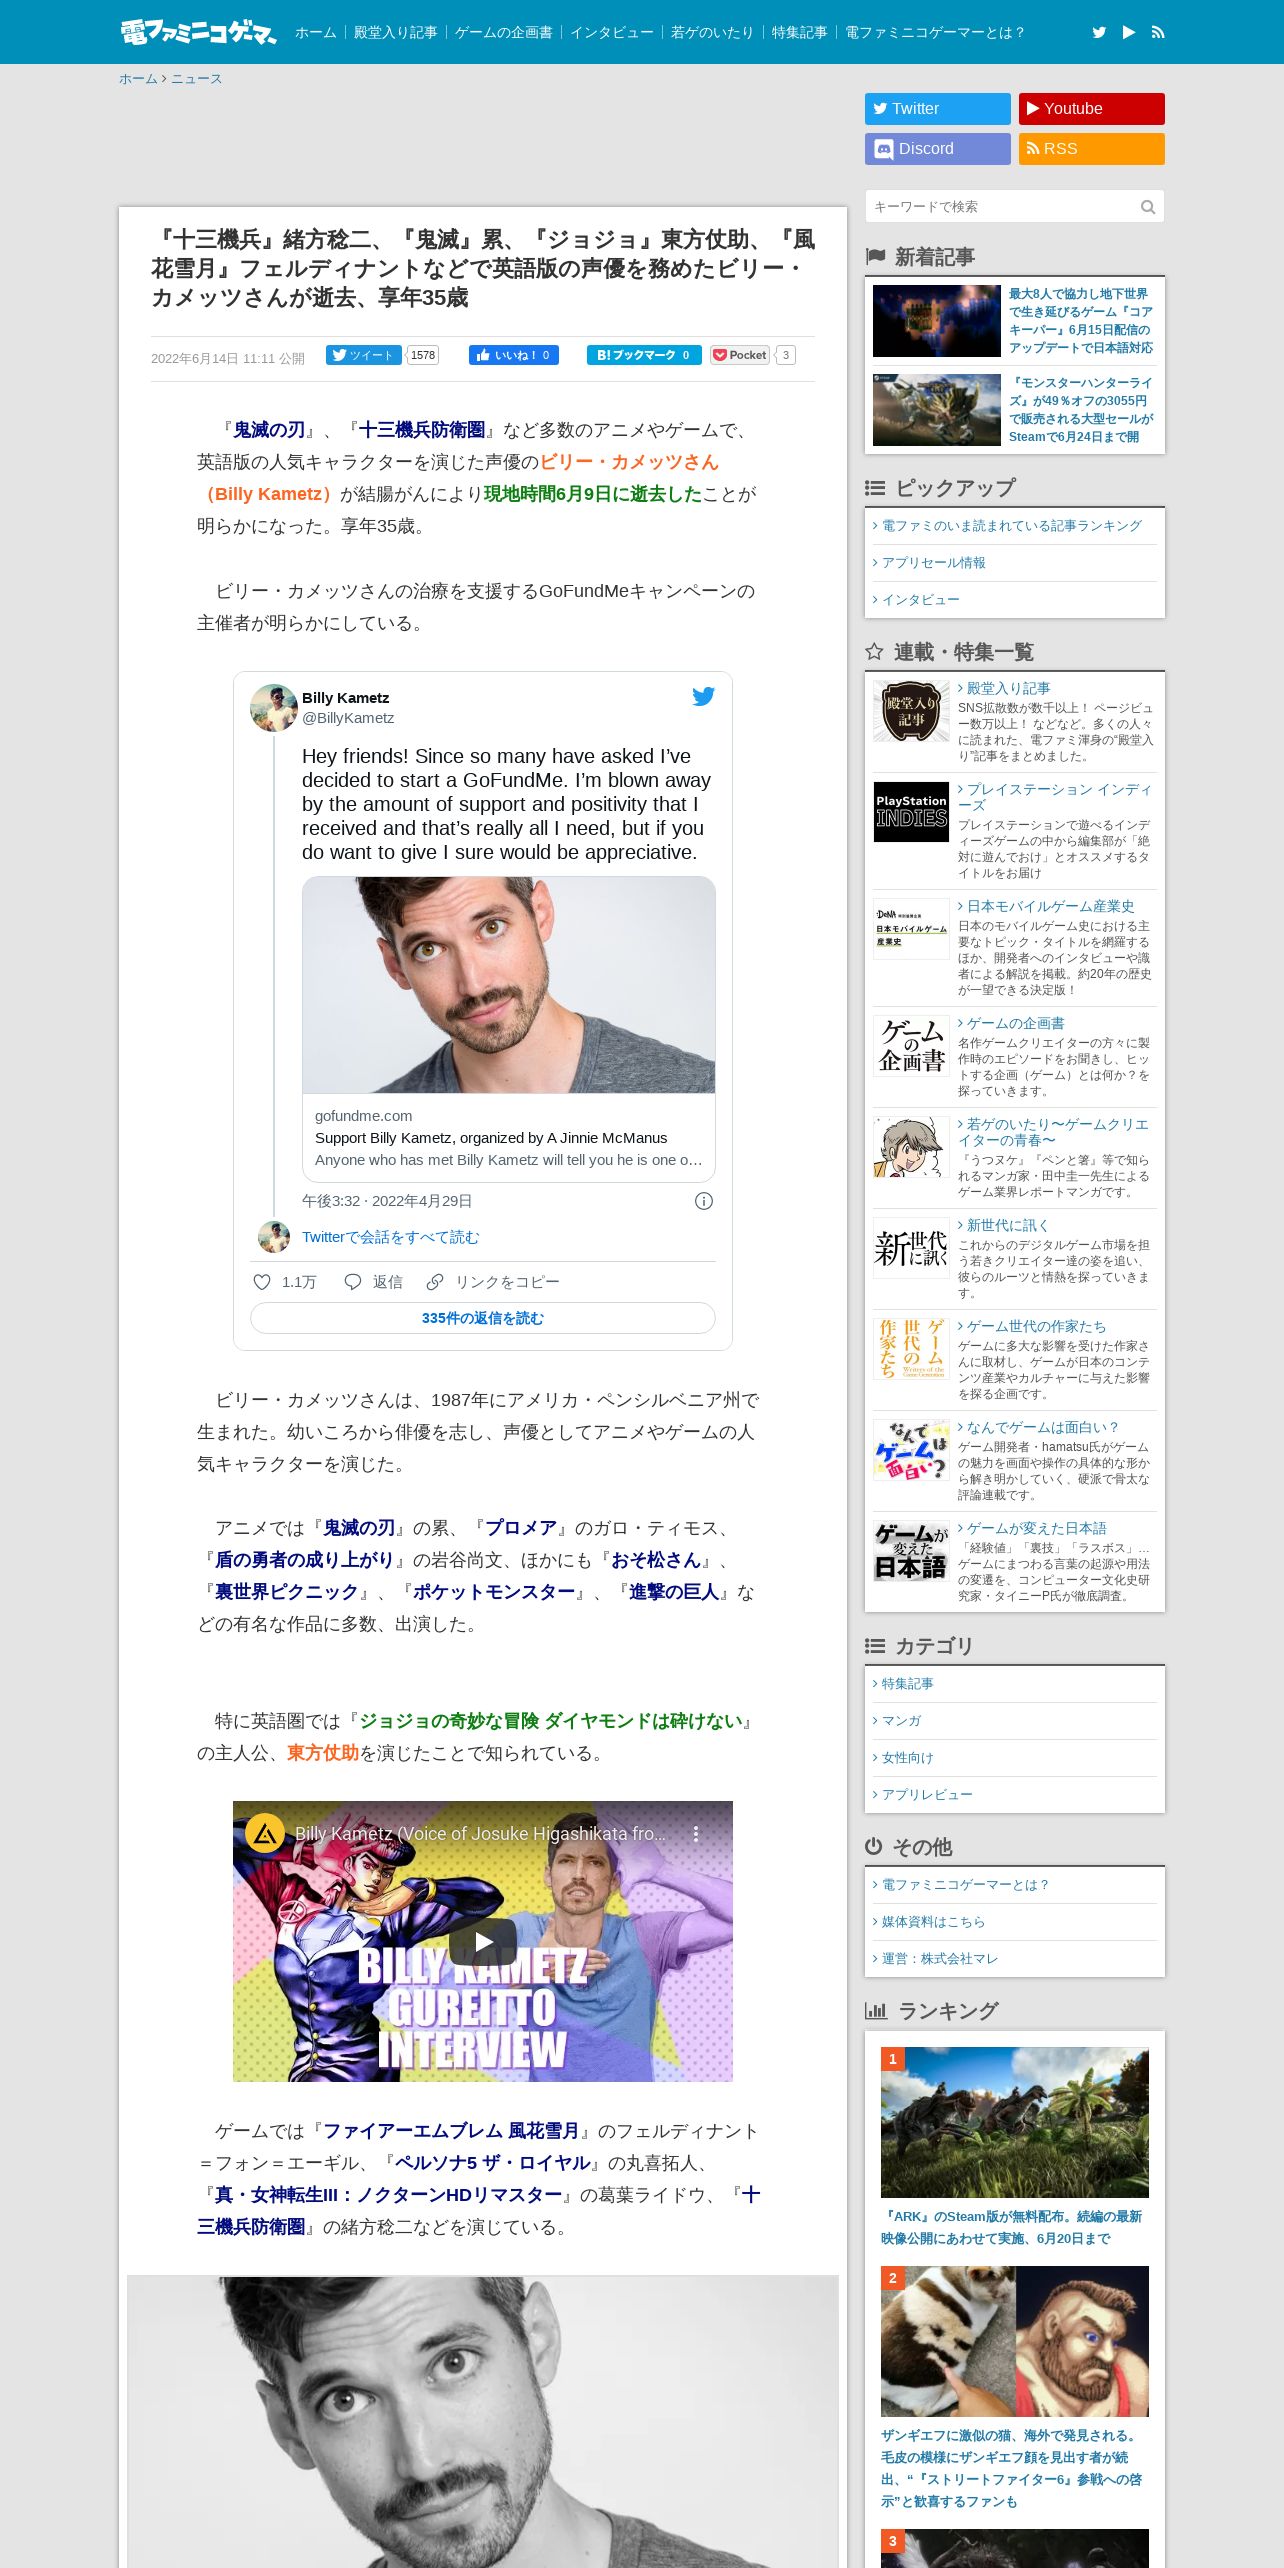
Task: Open ゲームの企画書 in the top navigation
Action: 504,32
